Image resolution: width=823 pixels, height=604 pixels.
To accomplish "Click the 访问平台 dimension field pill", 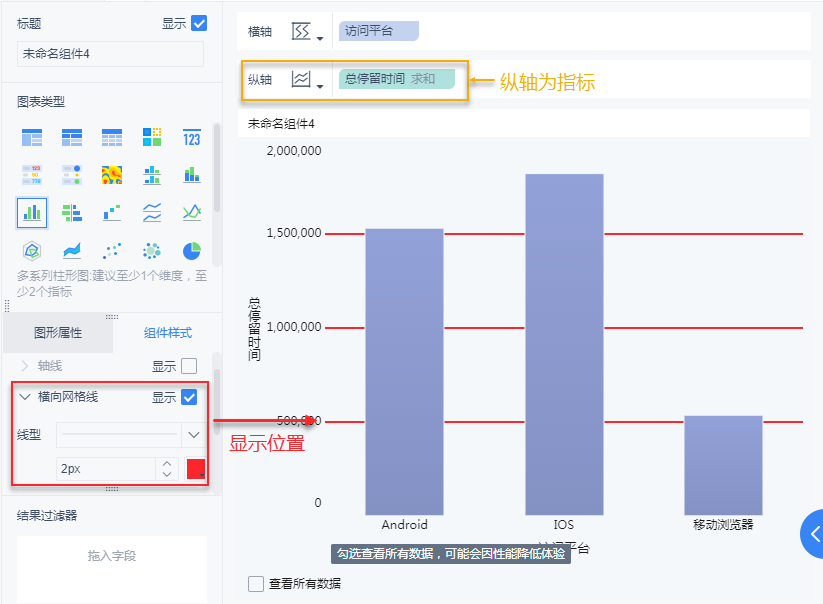I will click(x=378, y=31).
